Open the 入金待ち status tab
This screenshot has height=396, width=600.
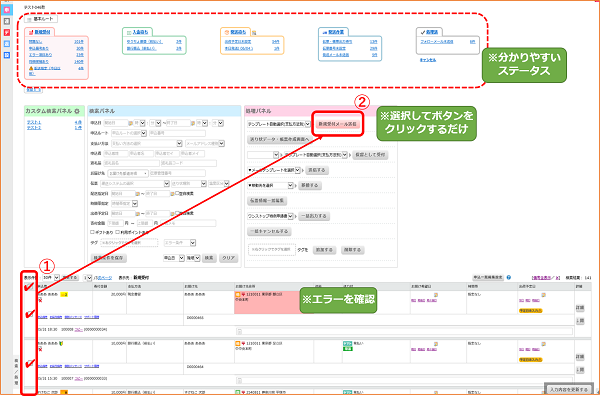point(137,32)
